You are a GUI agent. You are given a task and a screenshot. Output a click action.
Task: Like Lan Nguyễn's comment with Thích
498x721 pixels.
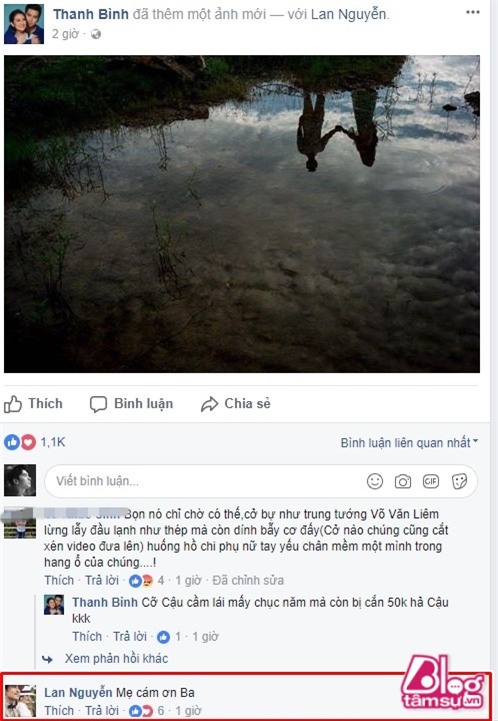[59, 710]
